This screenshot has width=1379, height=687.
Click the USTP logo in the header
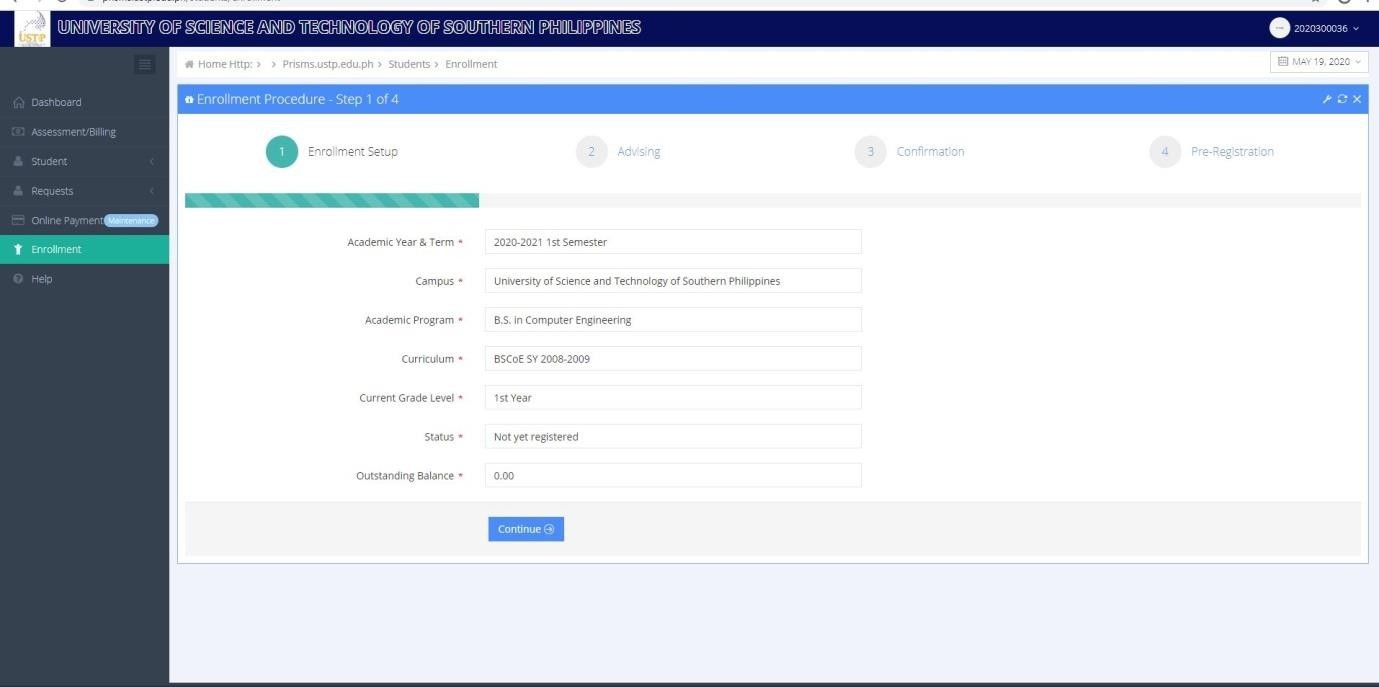(x=31, y=28)
